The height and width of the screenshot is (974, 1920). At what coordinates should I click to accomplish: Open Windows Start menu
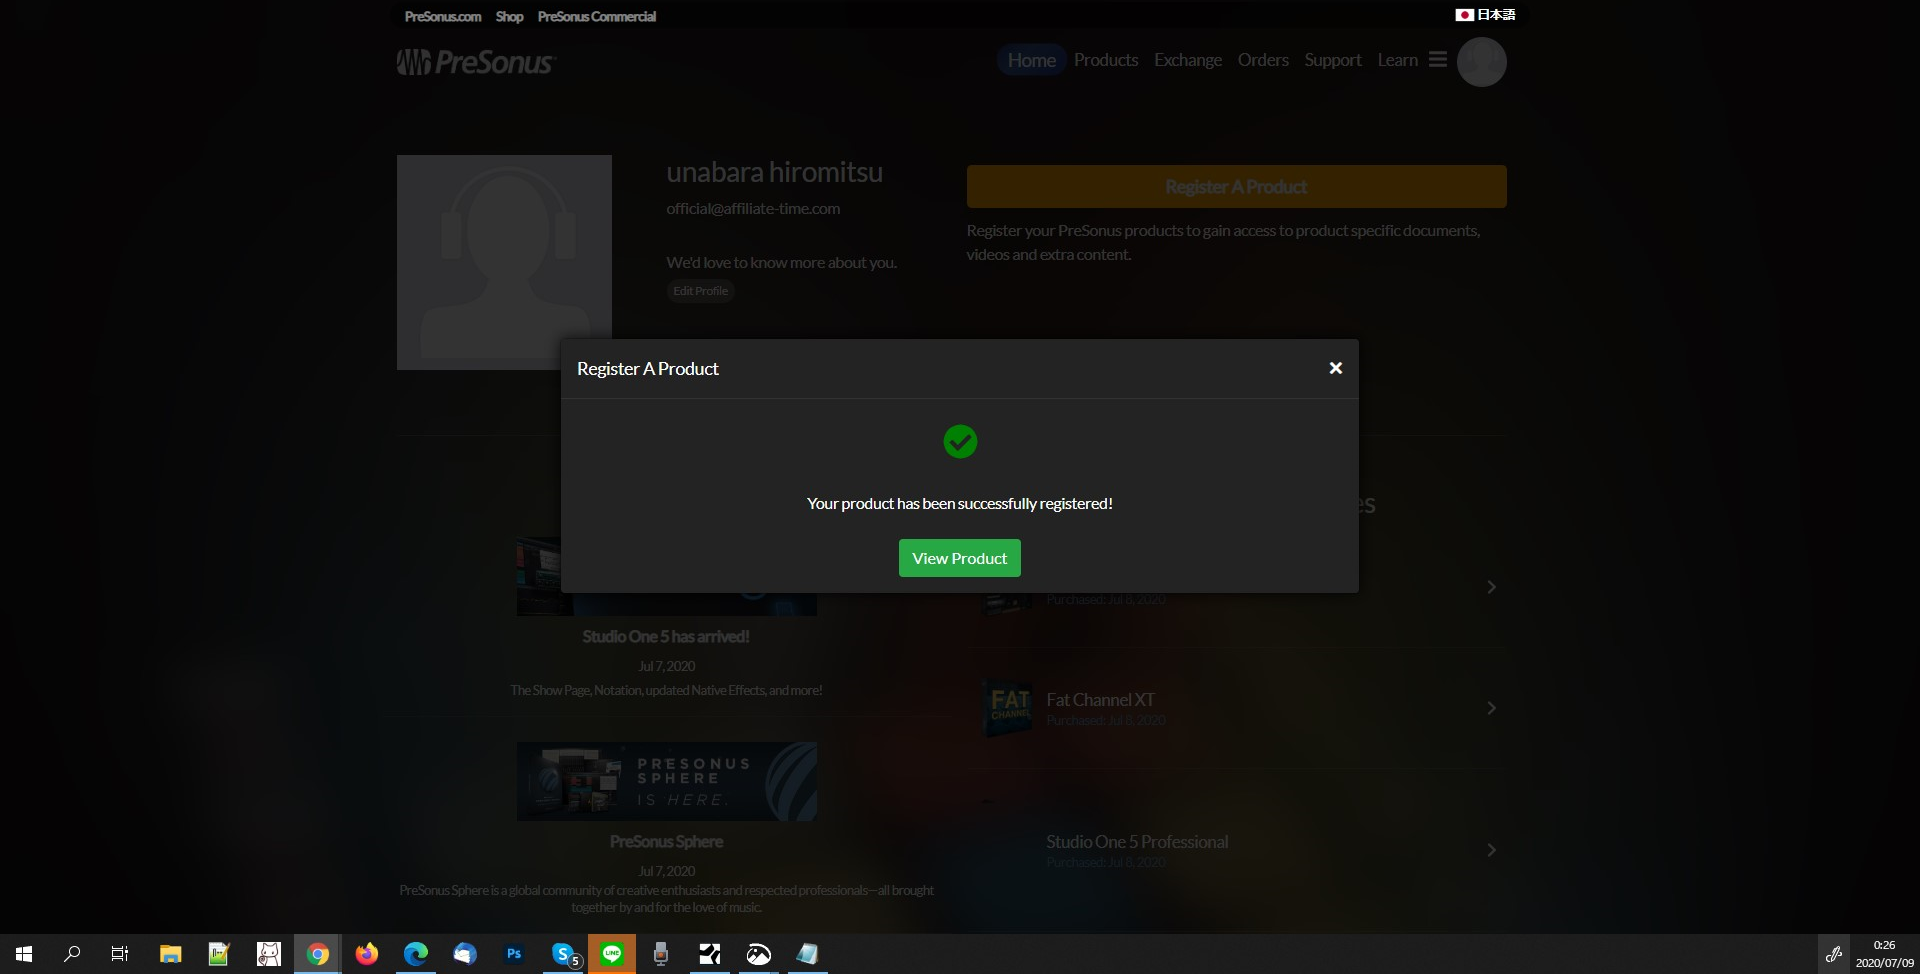click(x=24, y=954)
